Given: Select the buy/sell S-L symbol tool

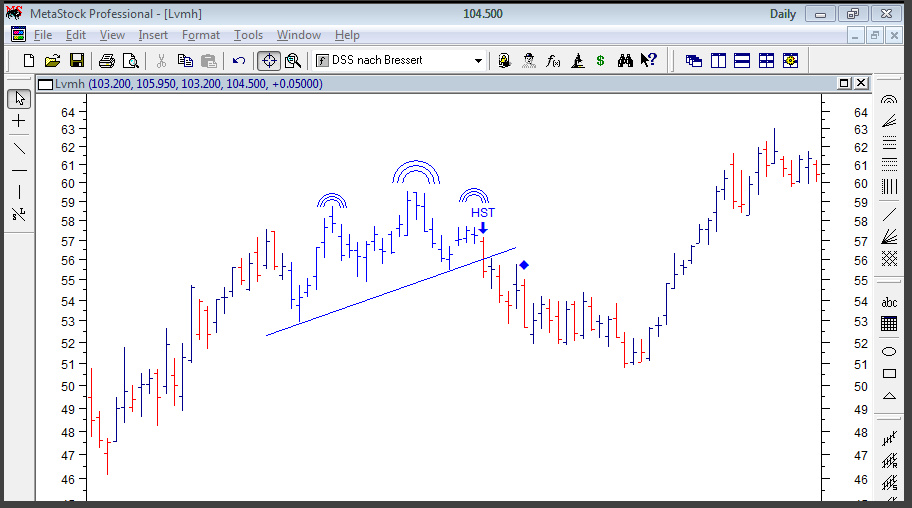Looking at the screenshot, I should 19,214.
